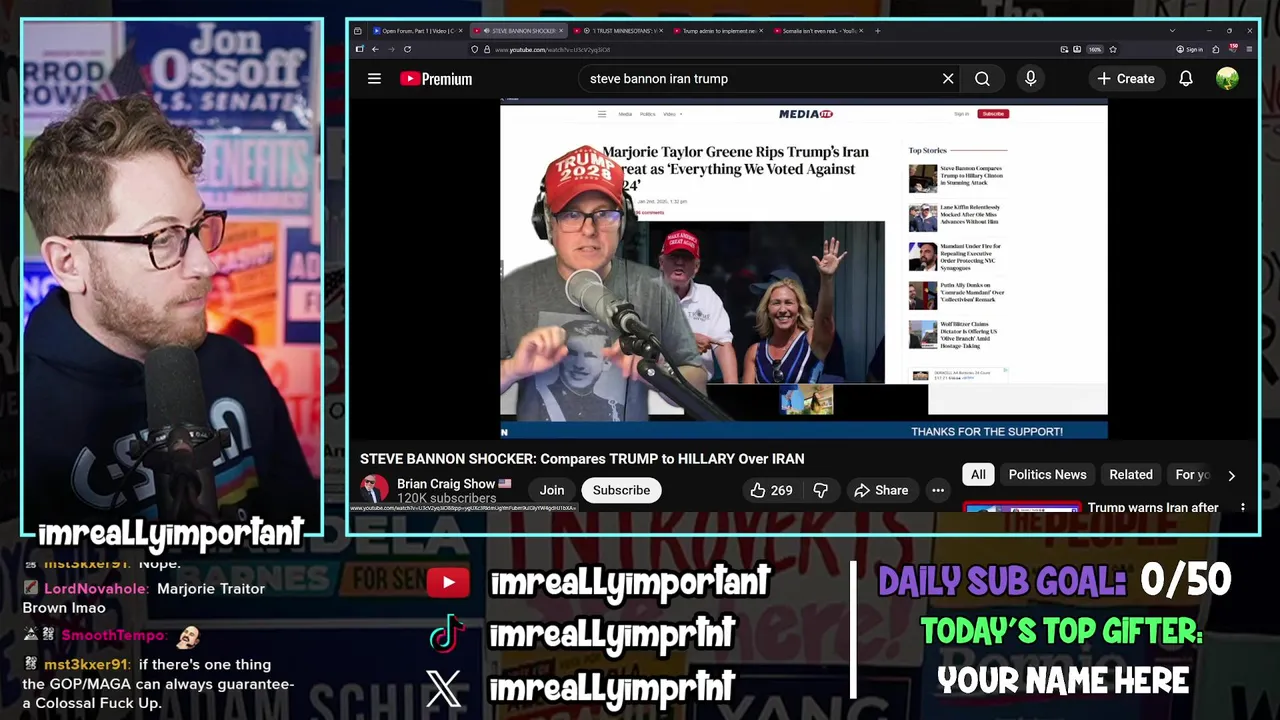
Task: Open the new browser tab plus button
Action: click(x=877, y=31)
